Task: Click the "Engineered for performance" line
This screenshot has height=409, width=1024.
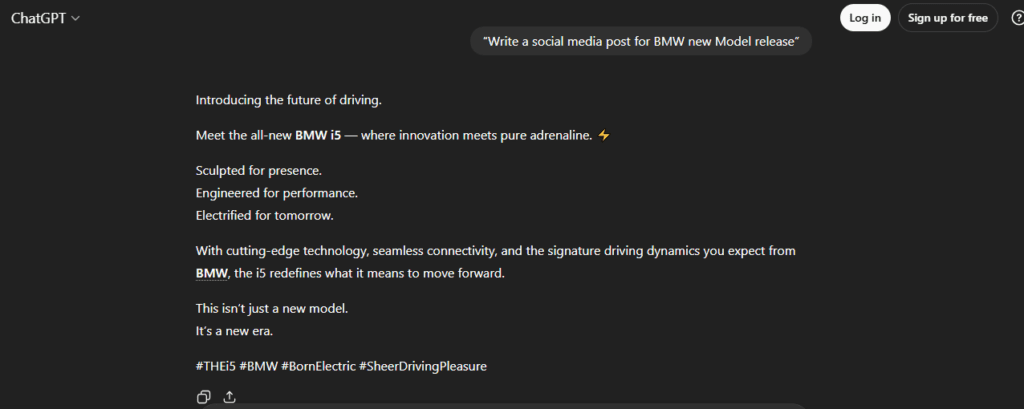Action: click(276, 192)
